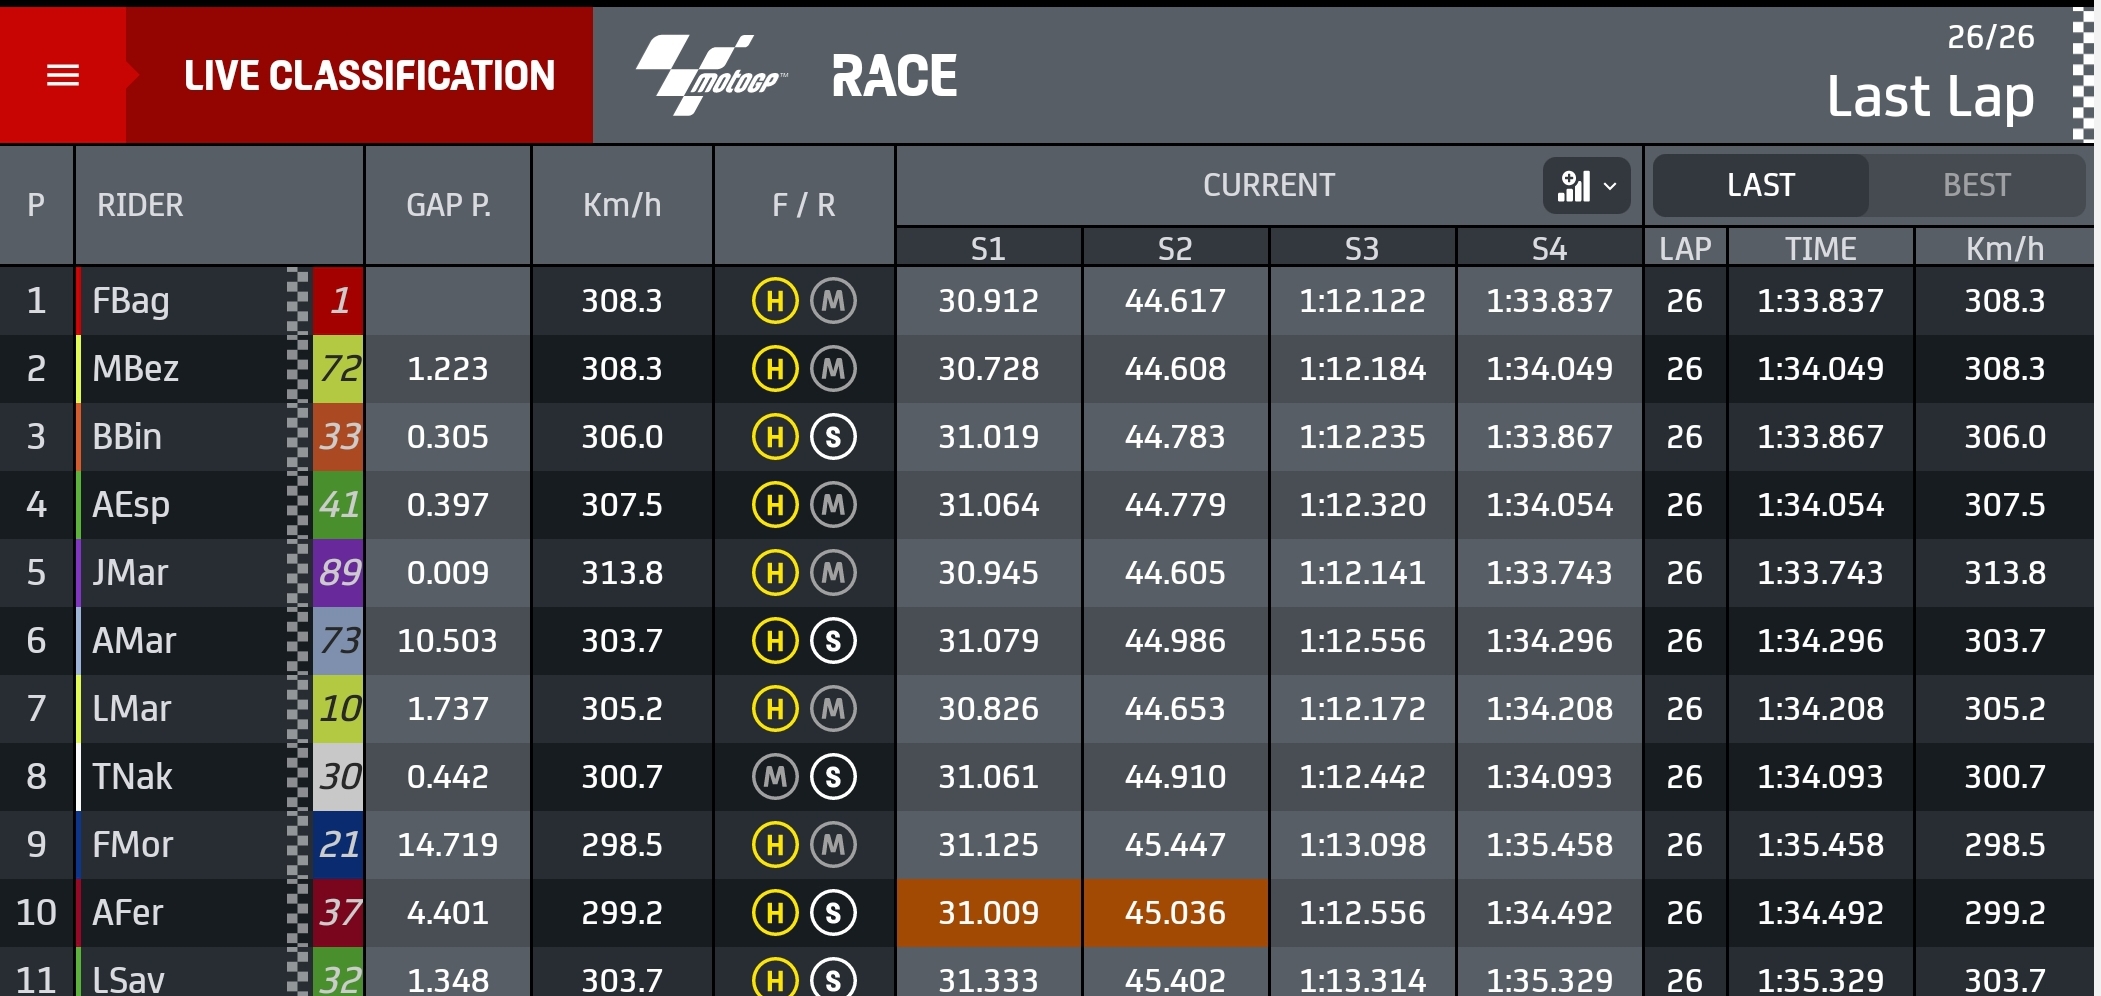Screen dimensions: 2101x996
Task: Switch to the BEST lap tab
Action: pos(1976,185)
